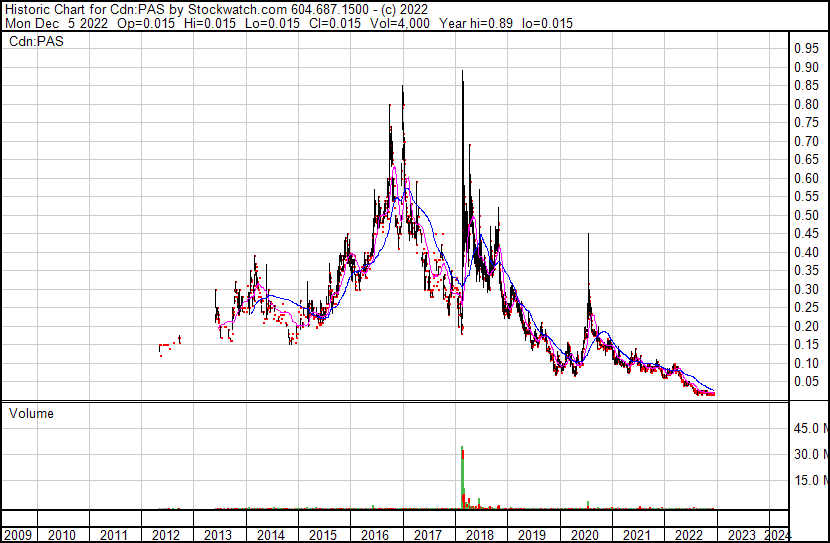Viewport: 830px width, 543px height.
Task: Click the Volume panel label
Action: pyautogui.click(x=31, y=413)
